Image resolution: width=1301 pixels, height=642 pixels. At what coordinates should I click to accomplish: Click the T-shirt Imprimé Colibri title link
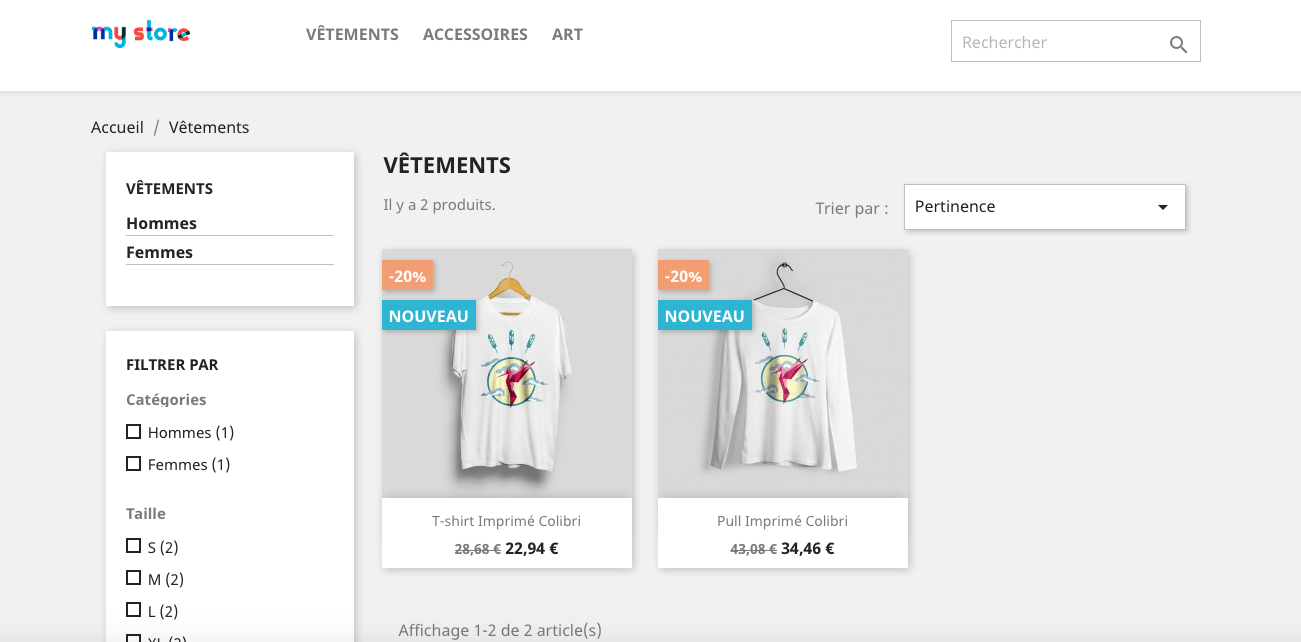(506, 521)
